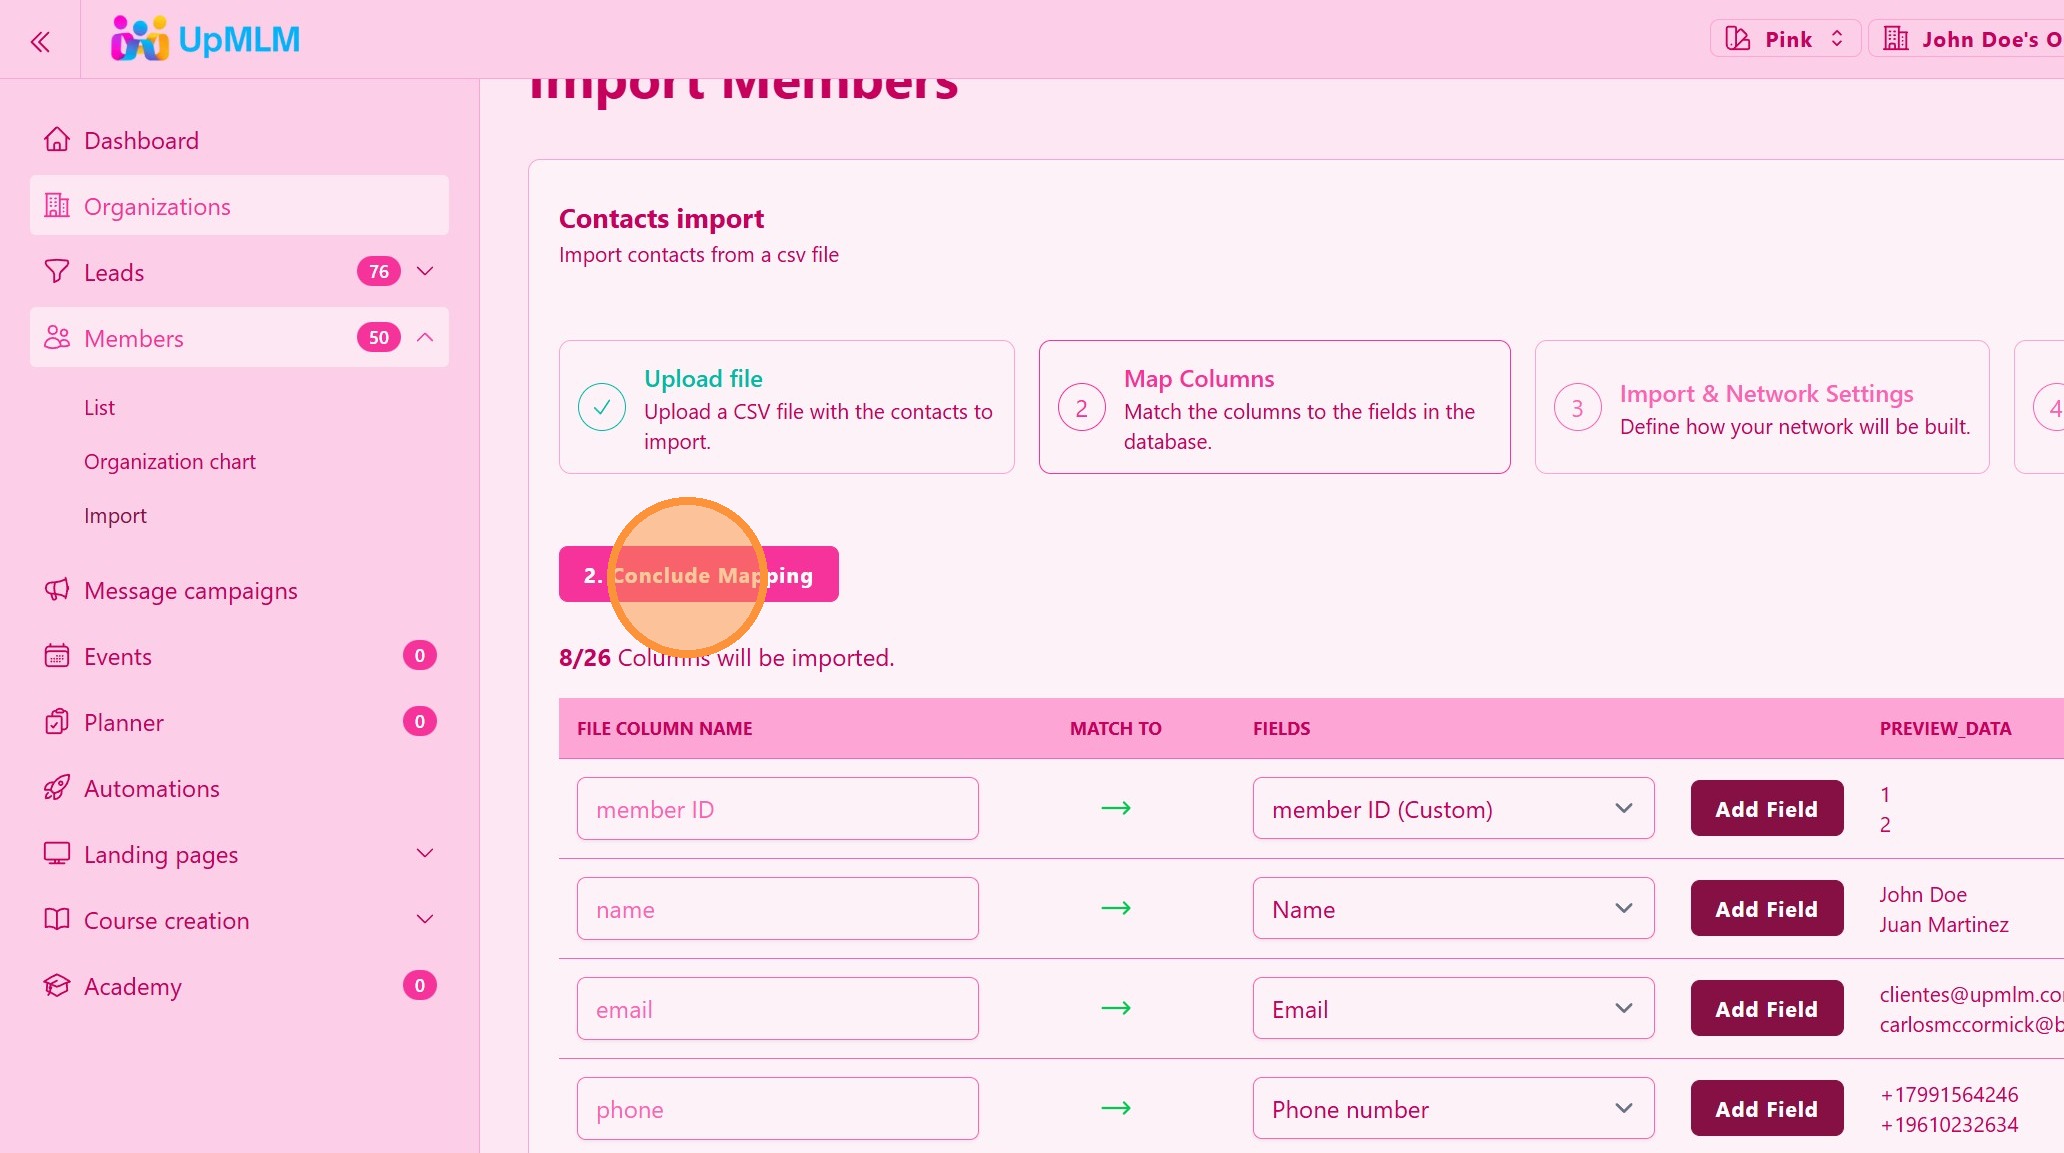
Task: Open Dashboard via home icon
Action: [57, 140]
